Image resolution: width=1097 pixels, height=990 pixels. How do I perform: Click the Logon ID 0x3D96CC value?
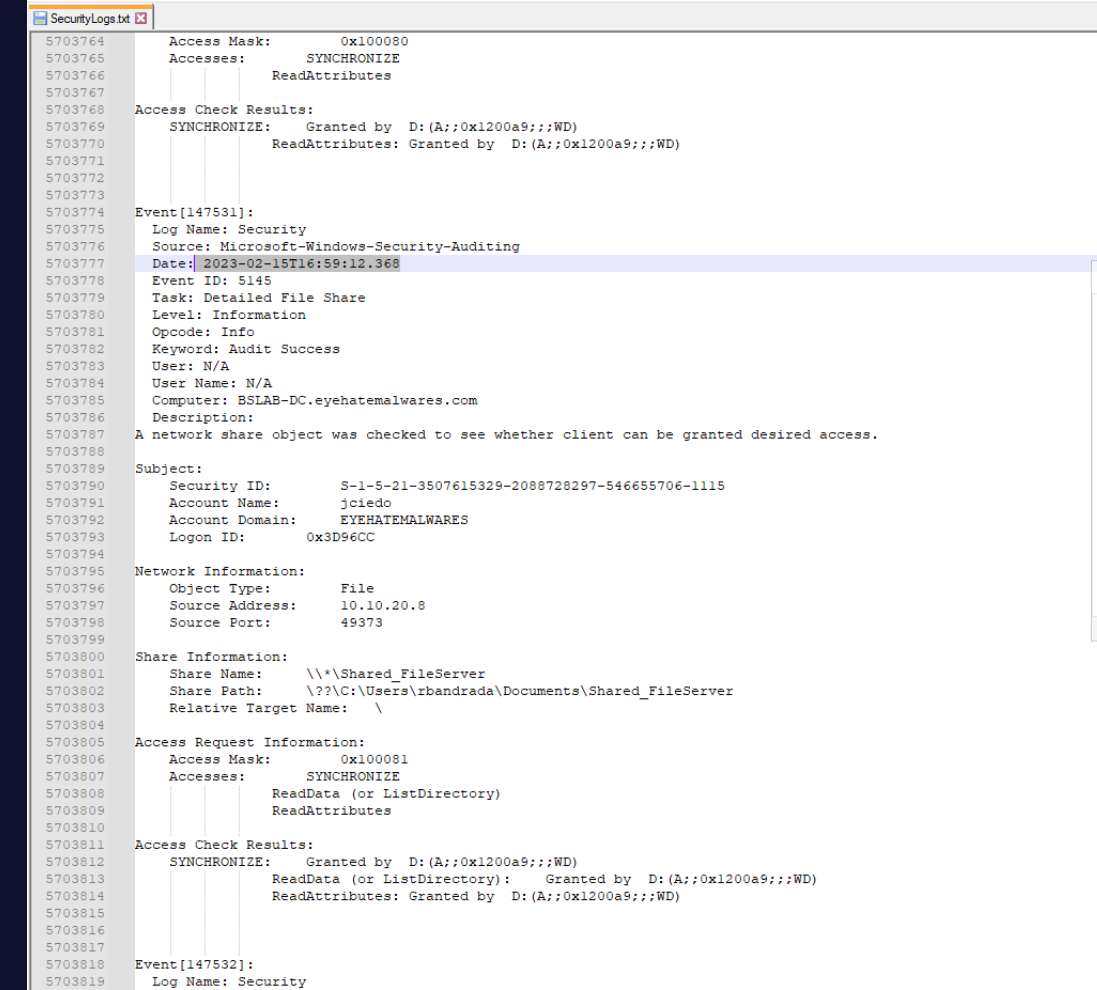(x=340, y=537)
